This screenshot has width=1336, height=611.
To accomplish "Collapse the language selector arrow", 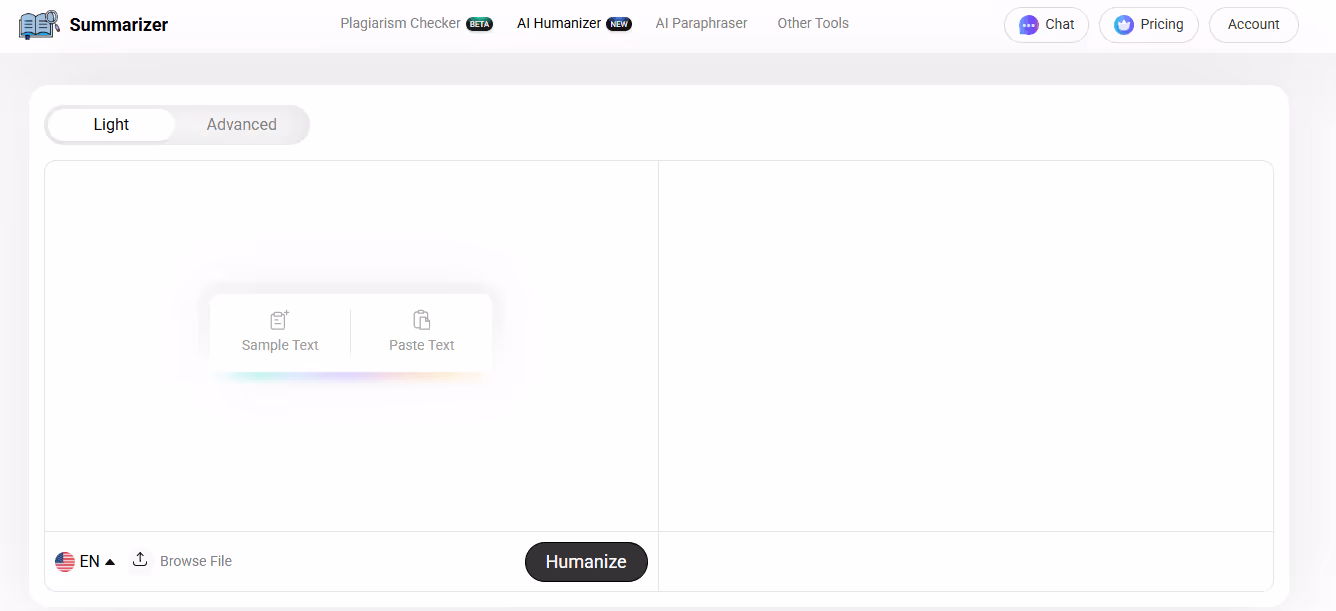I will [x=109, y=561].
